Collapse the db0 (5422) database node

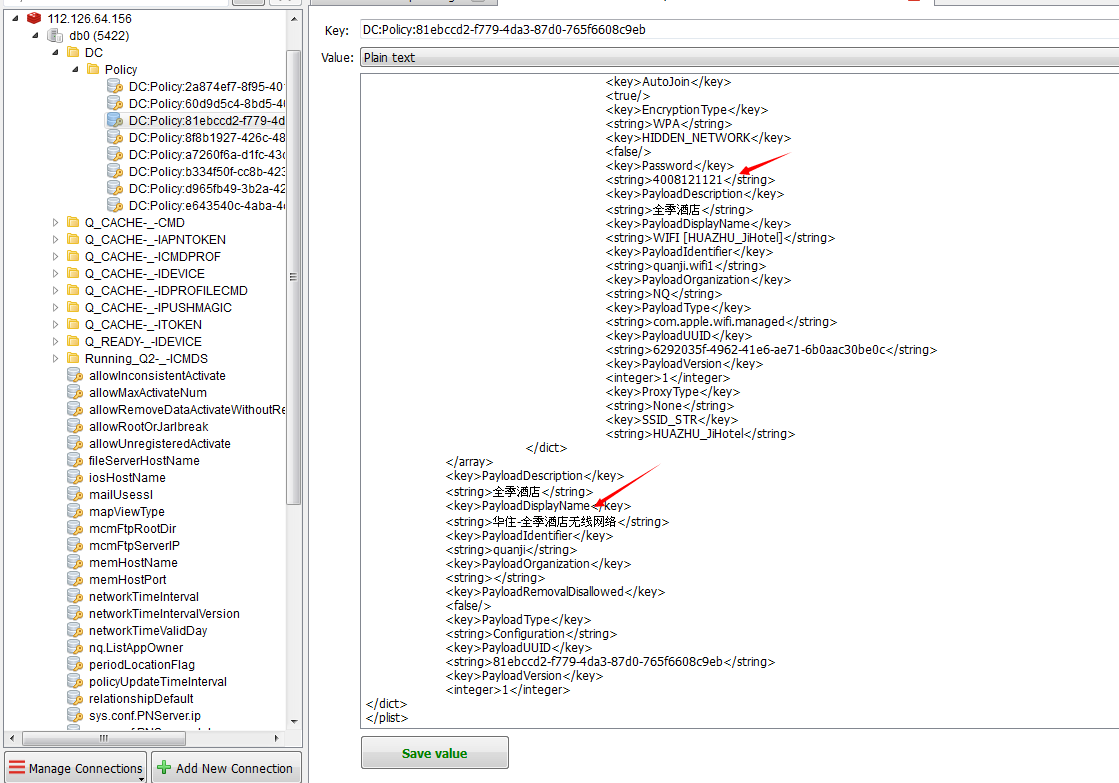point(35,35)
